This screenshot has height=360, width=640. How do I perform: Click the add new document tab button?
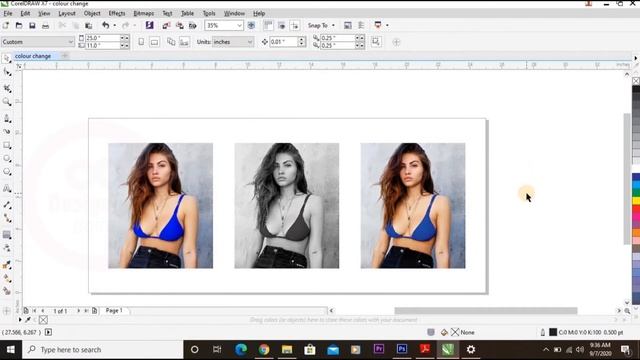coord(64,56)
